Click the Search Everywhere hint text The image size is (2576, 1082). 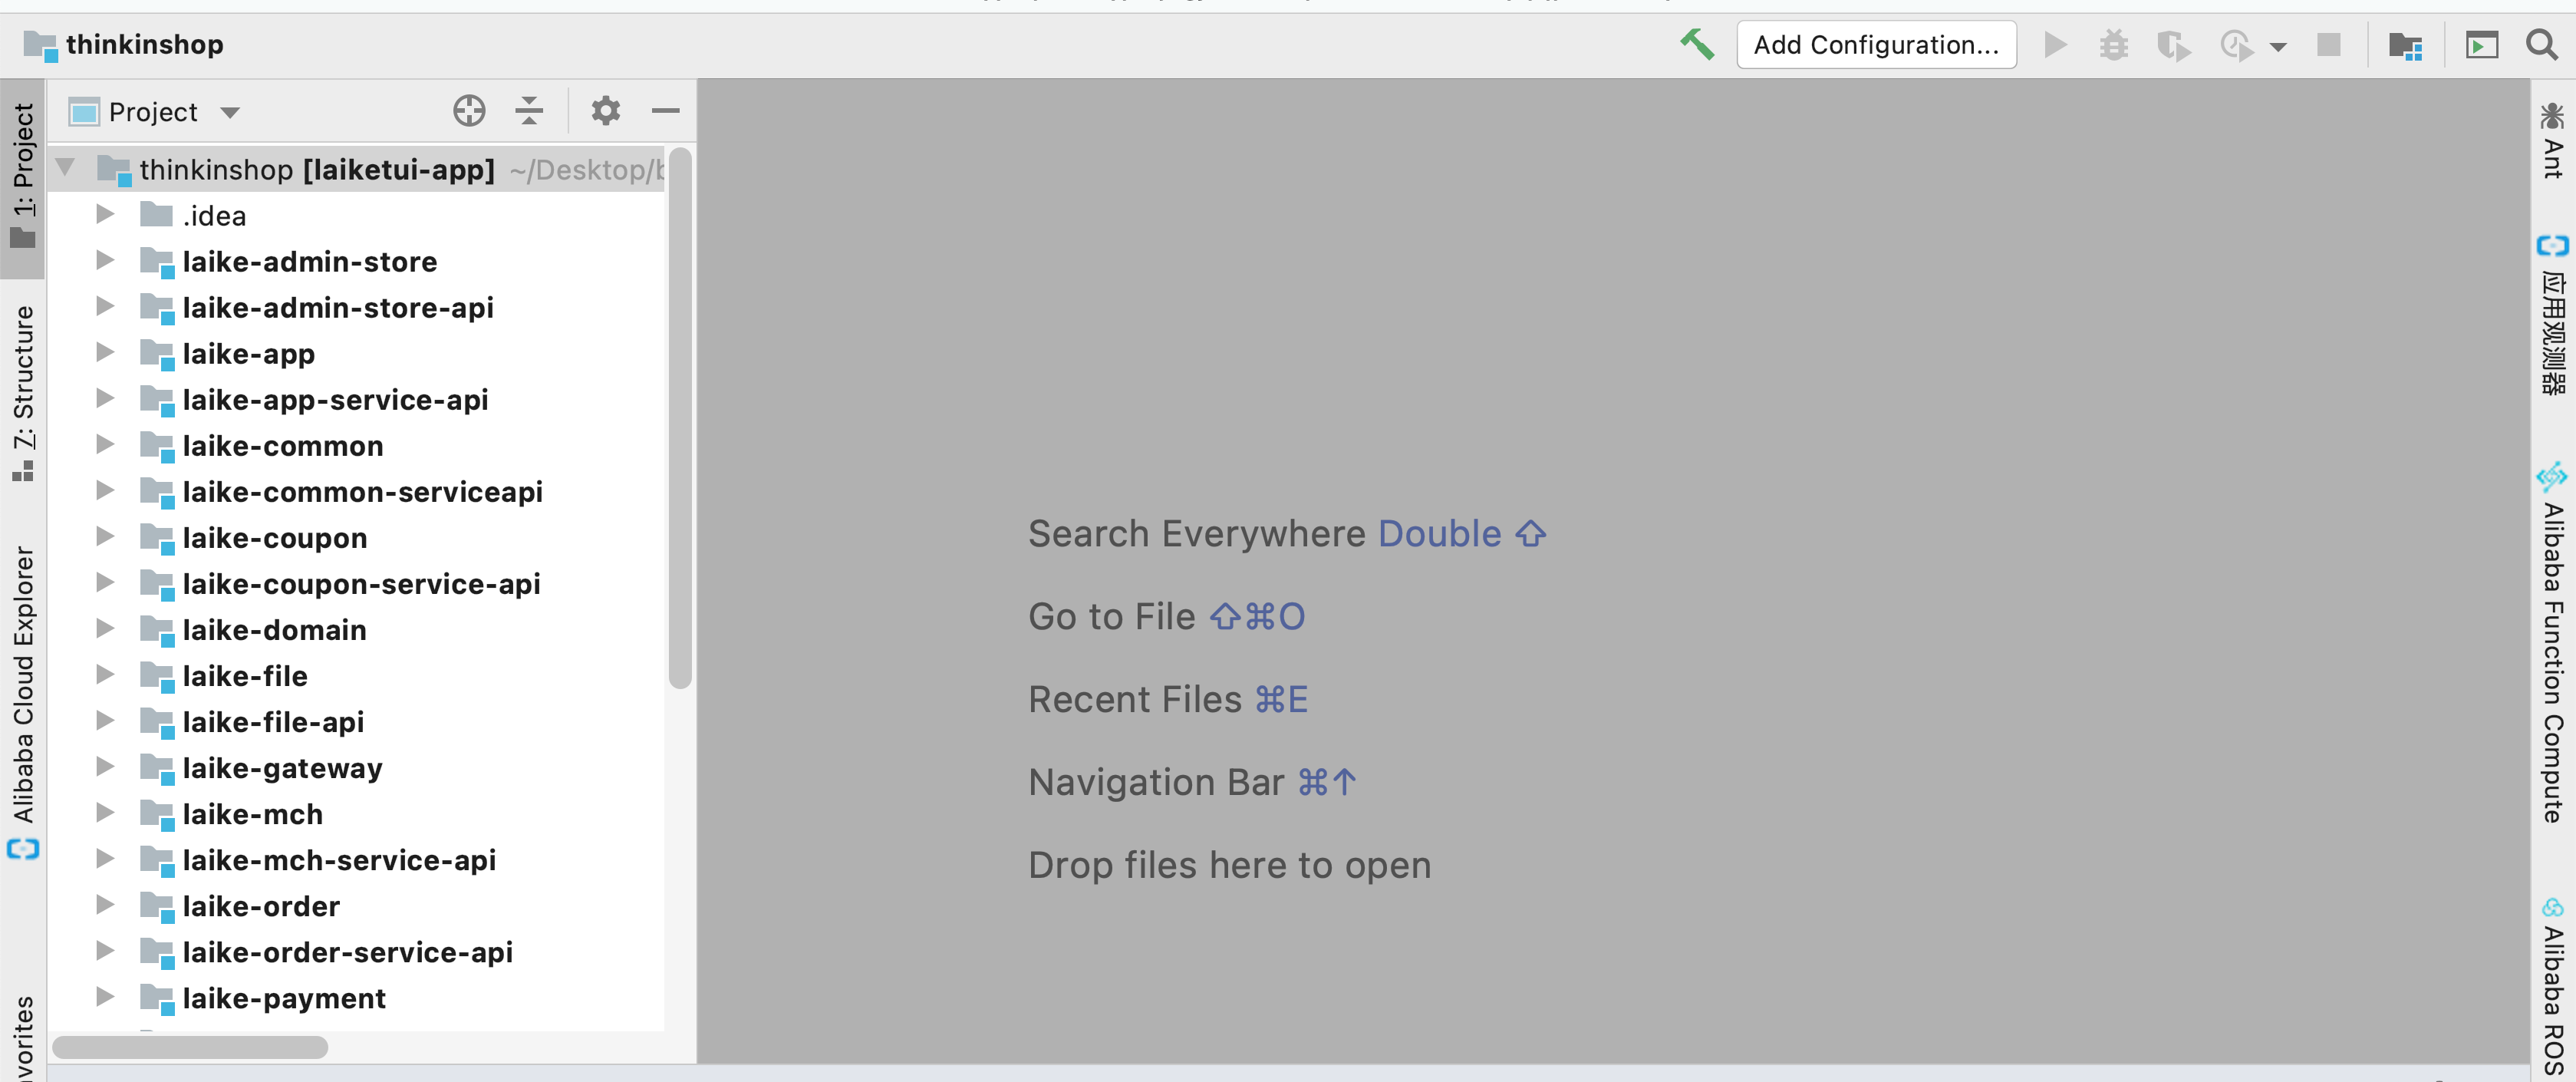pyautogui.click(x=1196, y=534)
